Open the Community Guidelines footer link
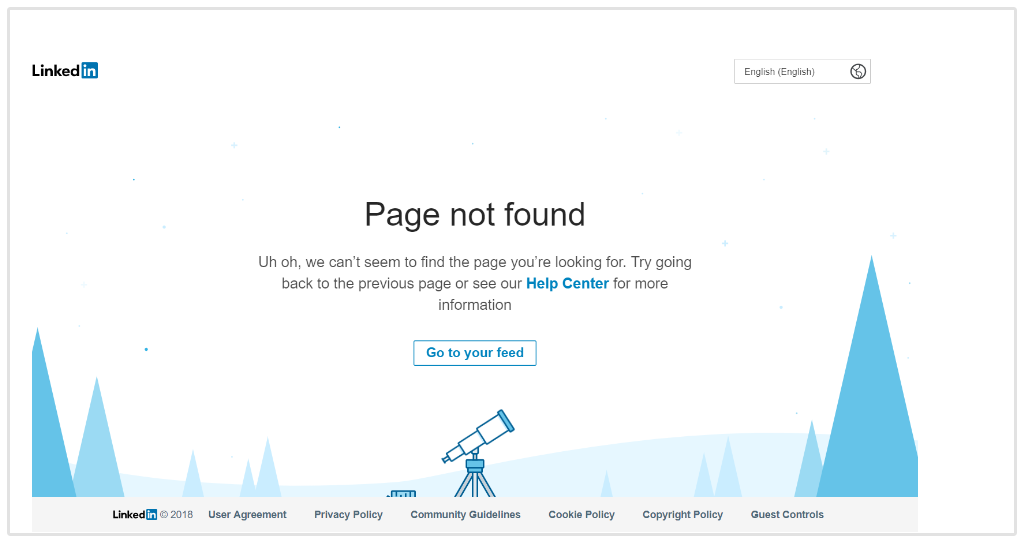Screen dimensions: 1024x543 466,515
